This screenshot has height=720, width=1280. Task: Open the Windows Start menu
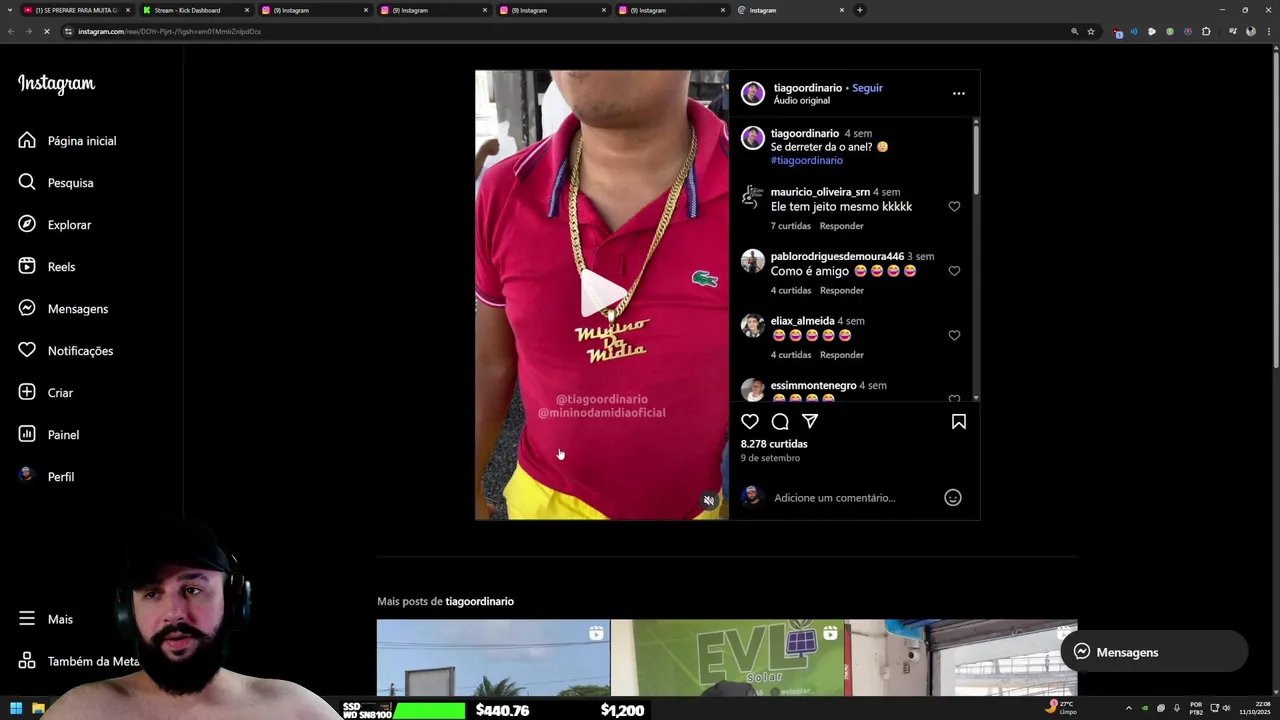coord(16,708)
